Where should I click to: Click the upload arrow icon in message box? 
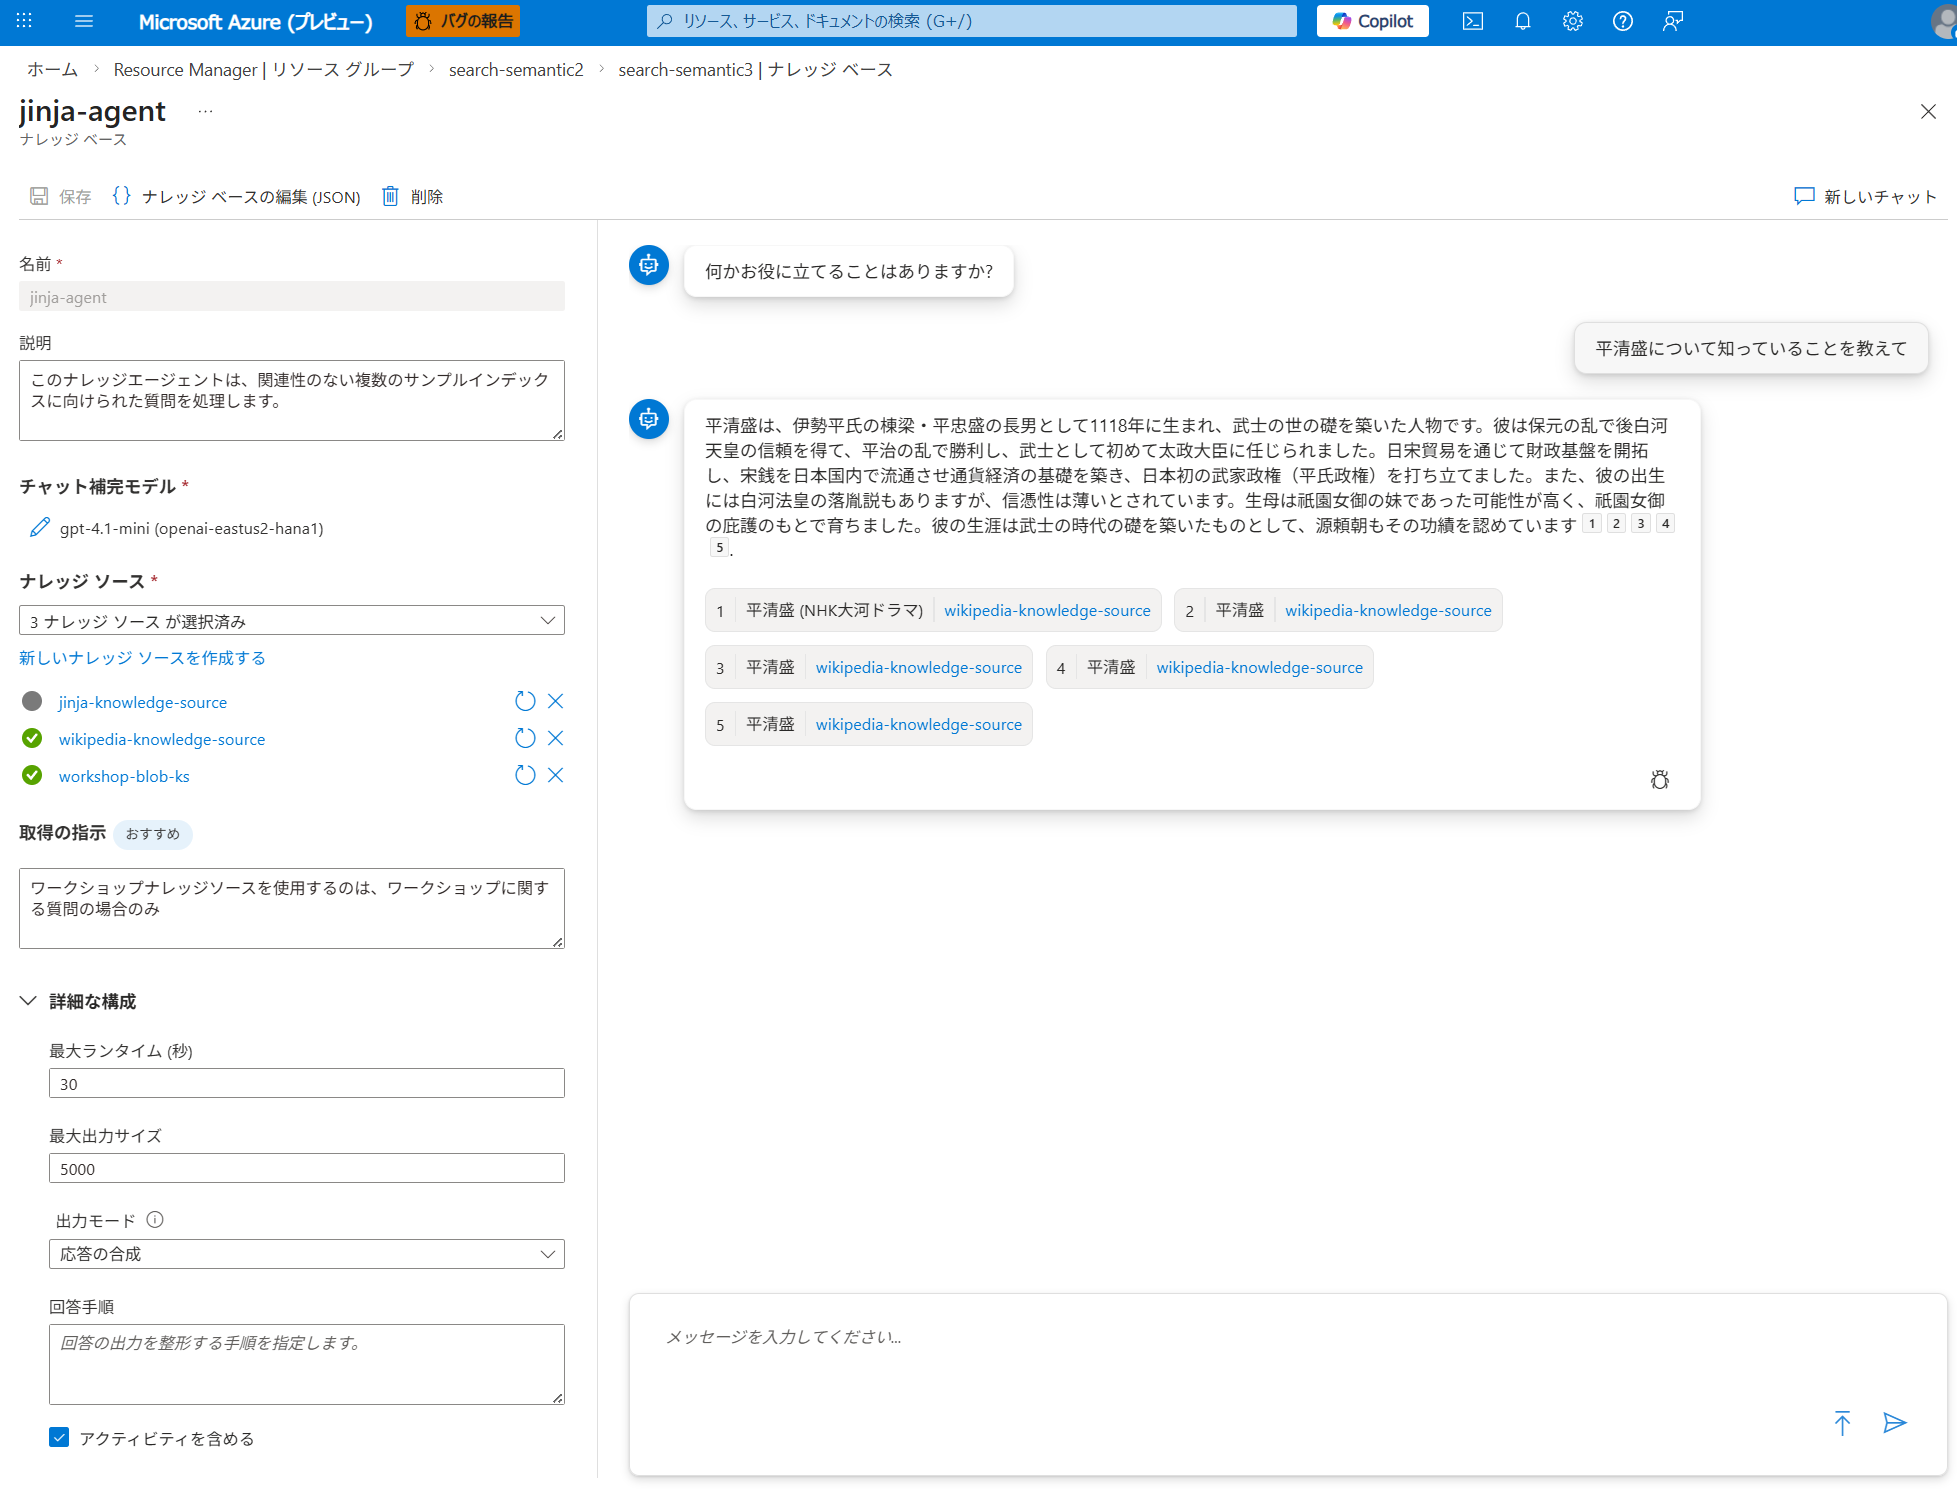point(1842,1423)
